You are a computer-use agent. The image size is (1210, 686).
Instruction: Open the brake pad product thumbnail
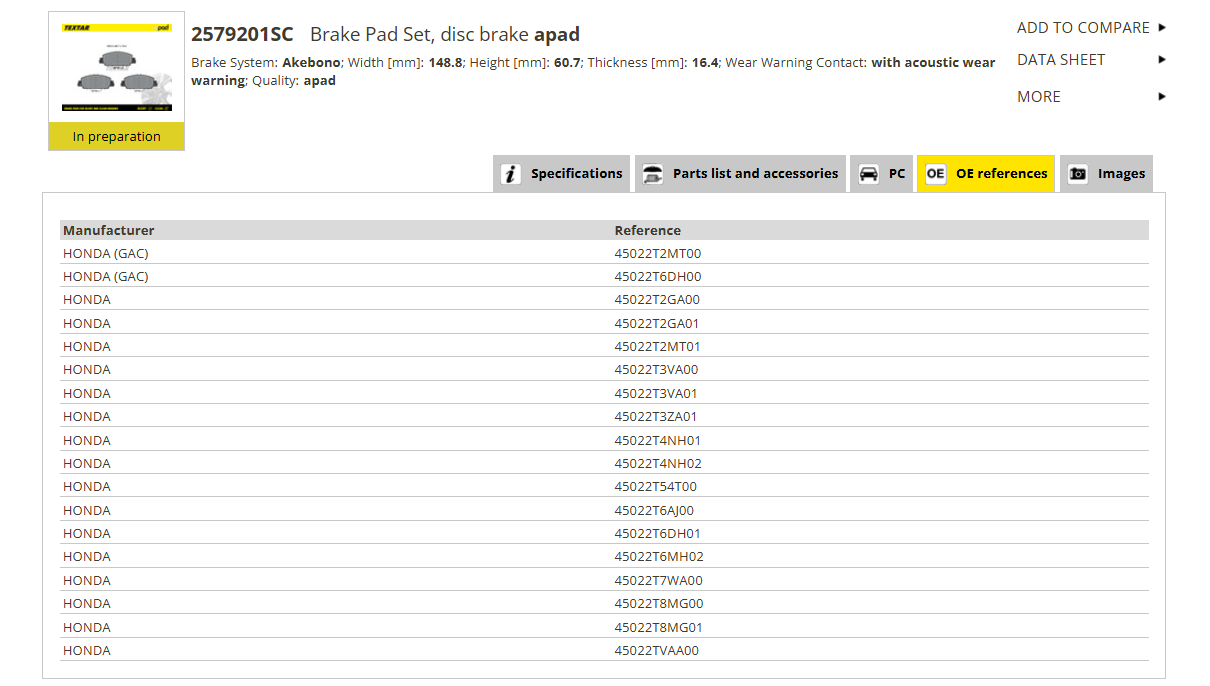[x=117, y=67]
